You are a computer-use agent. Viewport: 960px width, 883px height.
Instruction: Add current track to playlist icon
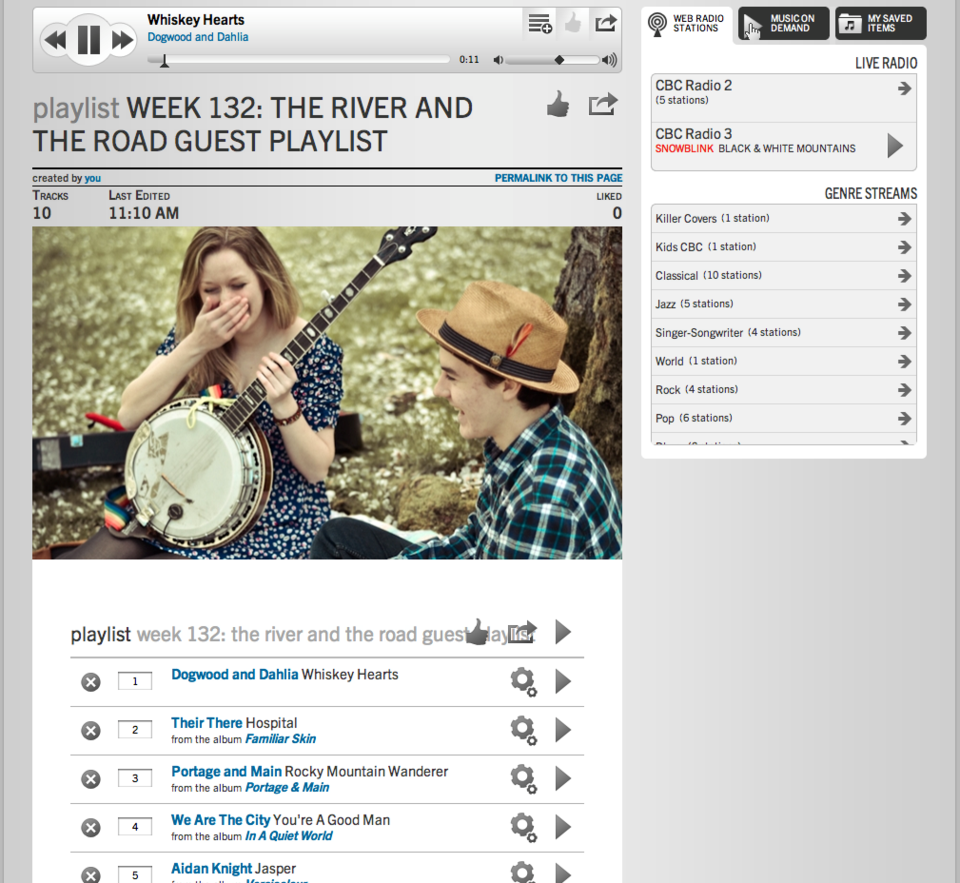point(539,24)
